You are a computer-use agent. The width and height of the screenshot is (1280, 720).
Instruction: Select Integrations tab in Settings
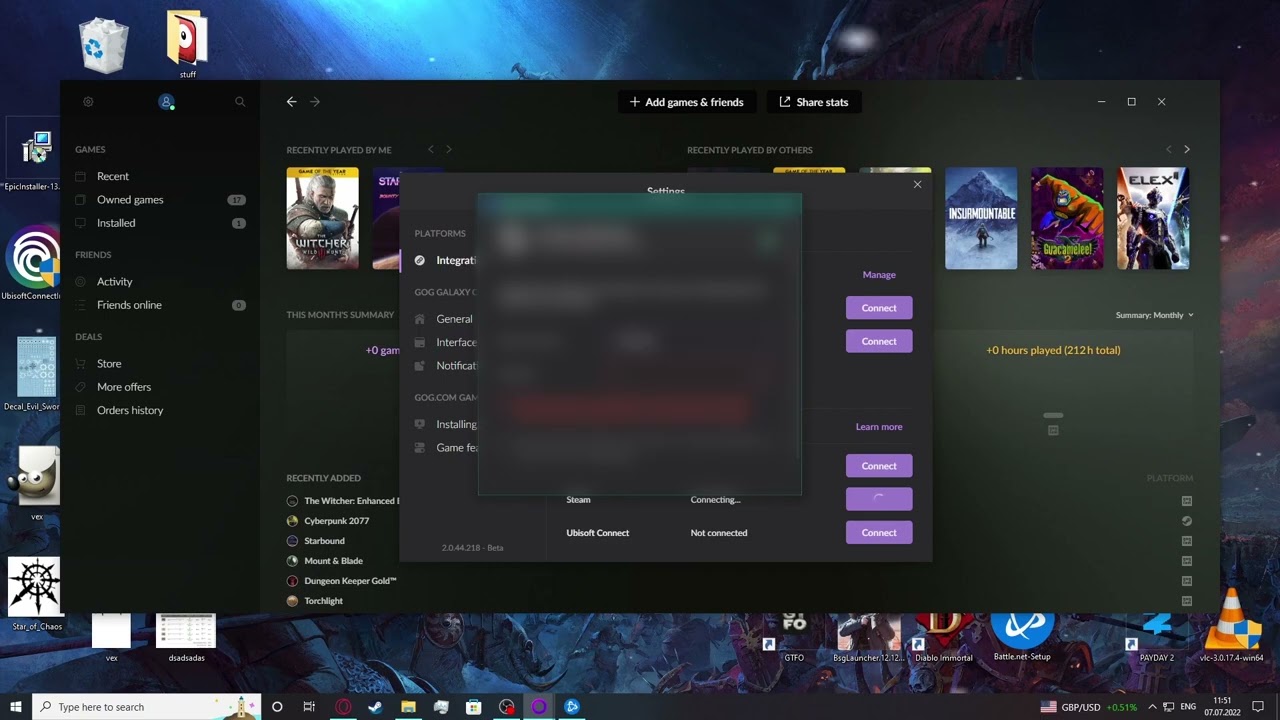[444, 260]
